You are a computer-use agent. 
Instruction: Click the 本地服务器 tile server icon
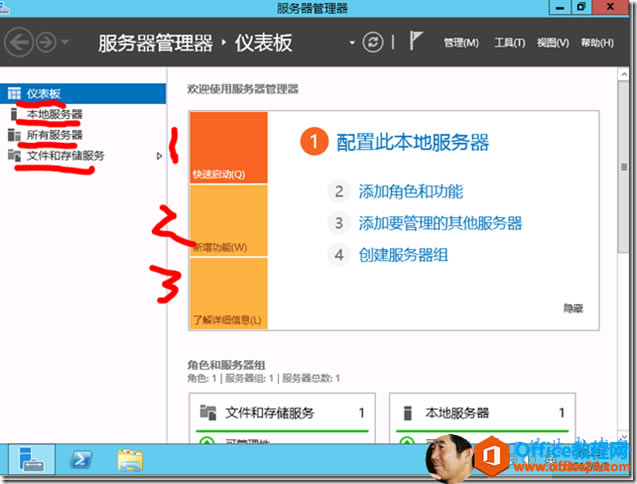pos(407,413)
